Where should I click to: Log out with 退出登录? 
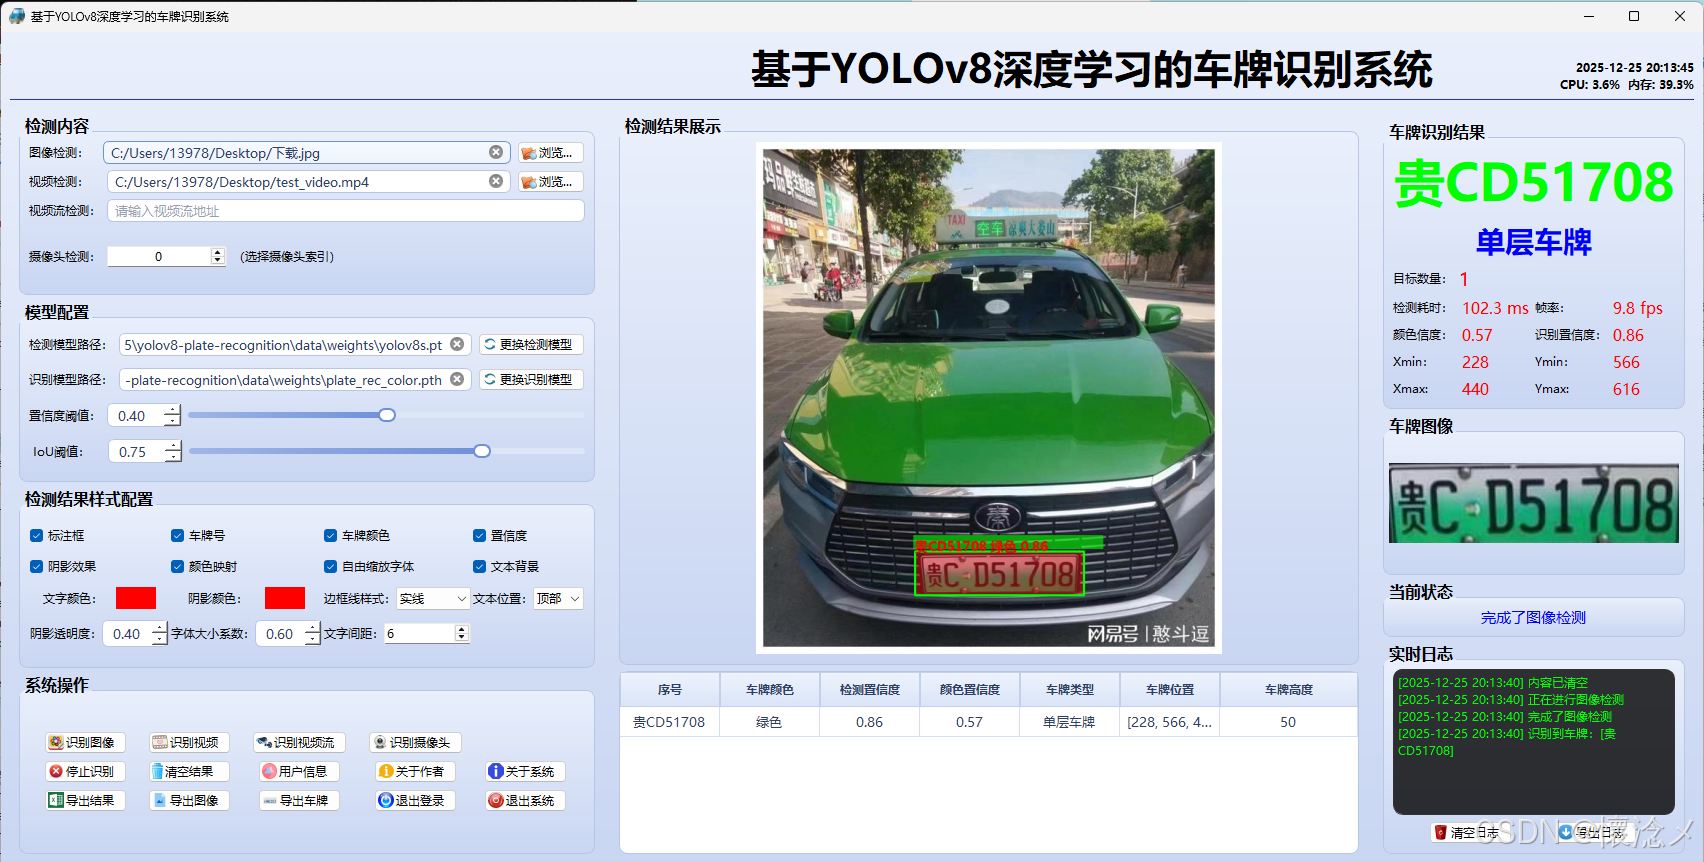415,800
